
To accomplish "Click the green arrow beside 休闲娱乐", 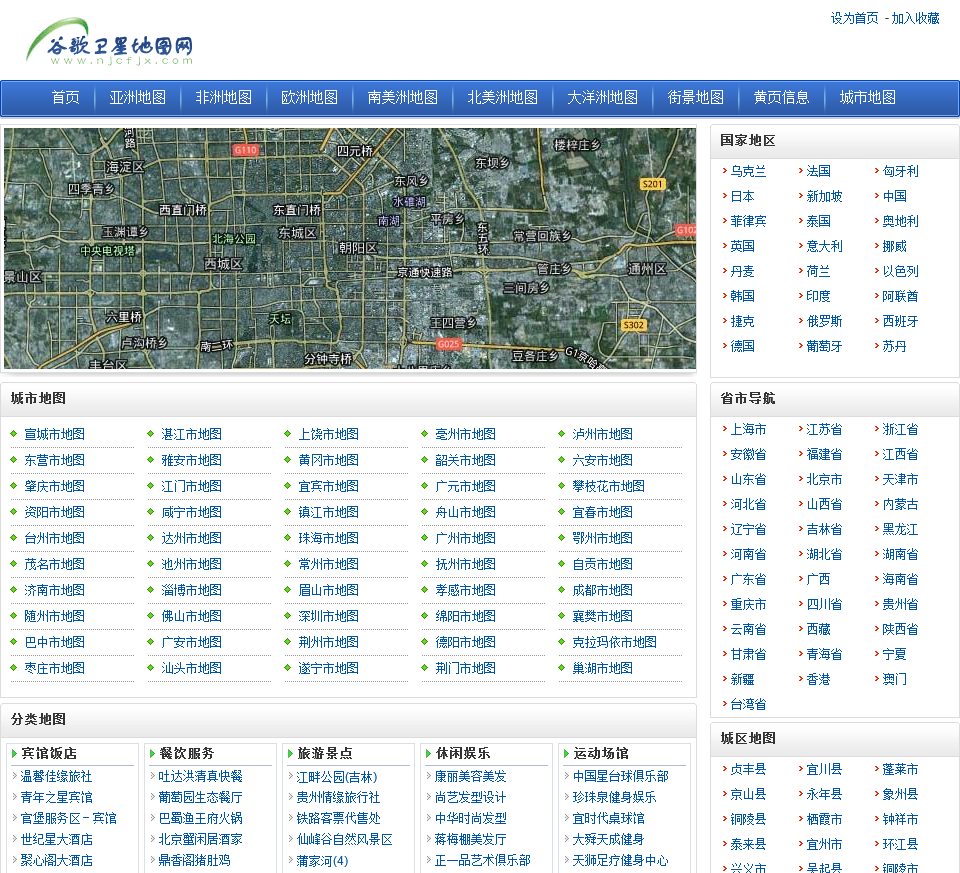I will [428, 754].
